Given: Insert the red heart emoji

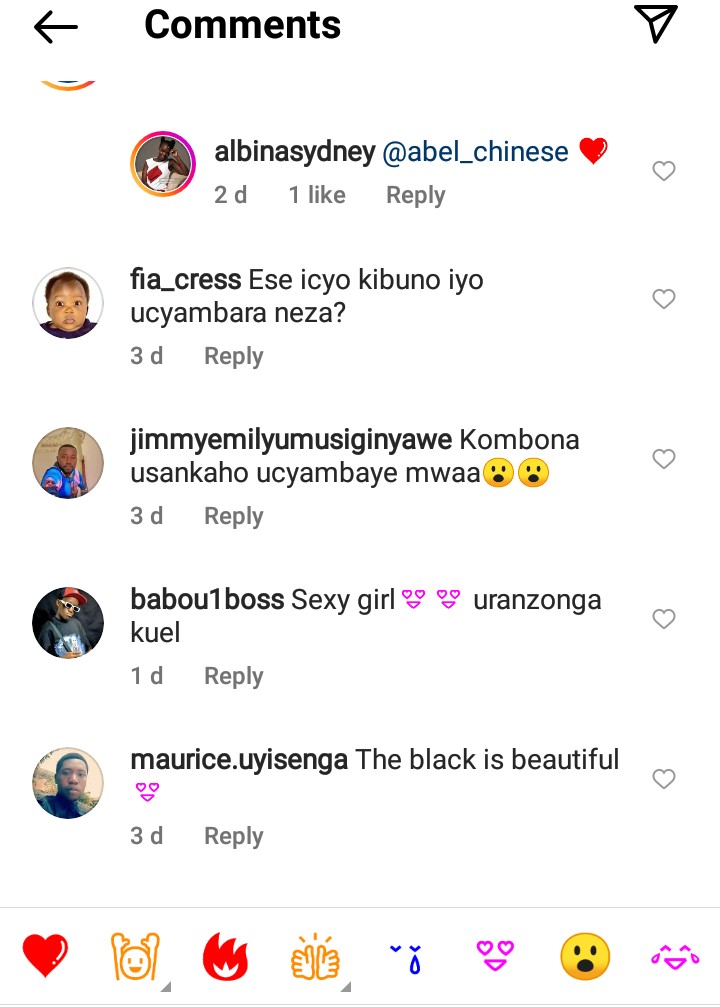Looking at the screenshot, I should point(45,955).
